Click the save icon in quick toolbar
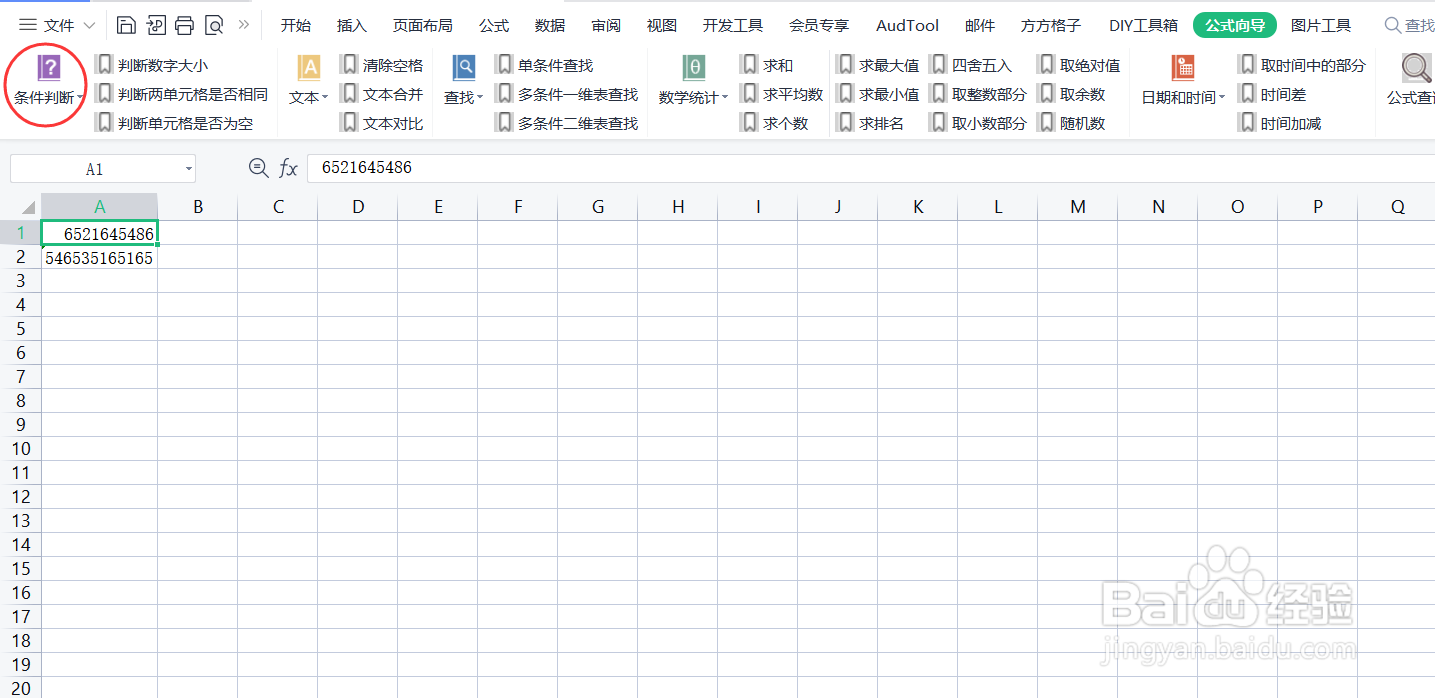Screen dimensions: 1435x698 click(x=126, y=25)
